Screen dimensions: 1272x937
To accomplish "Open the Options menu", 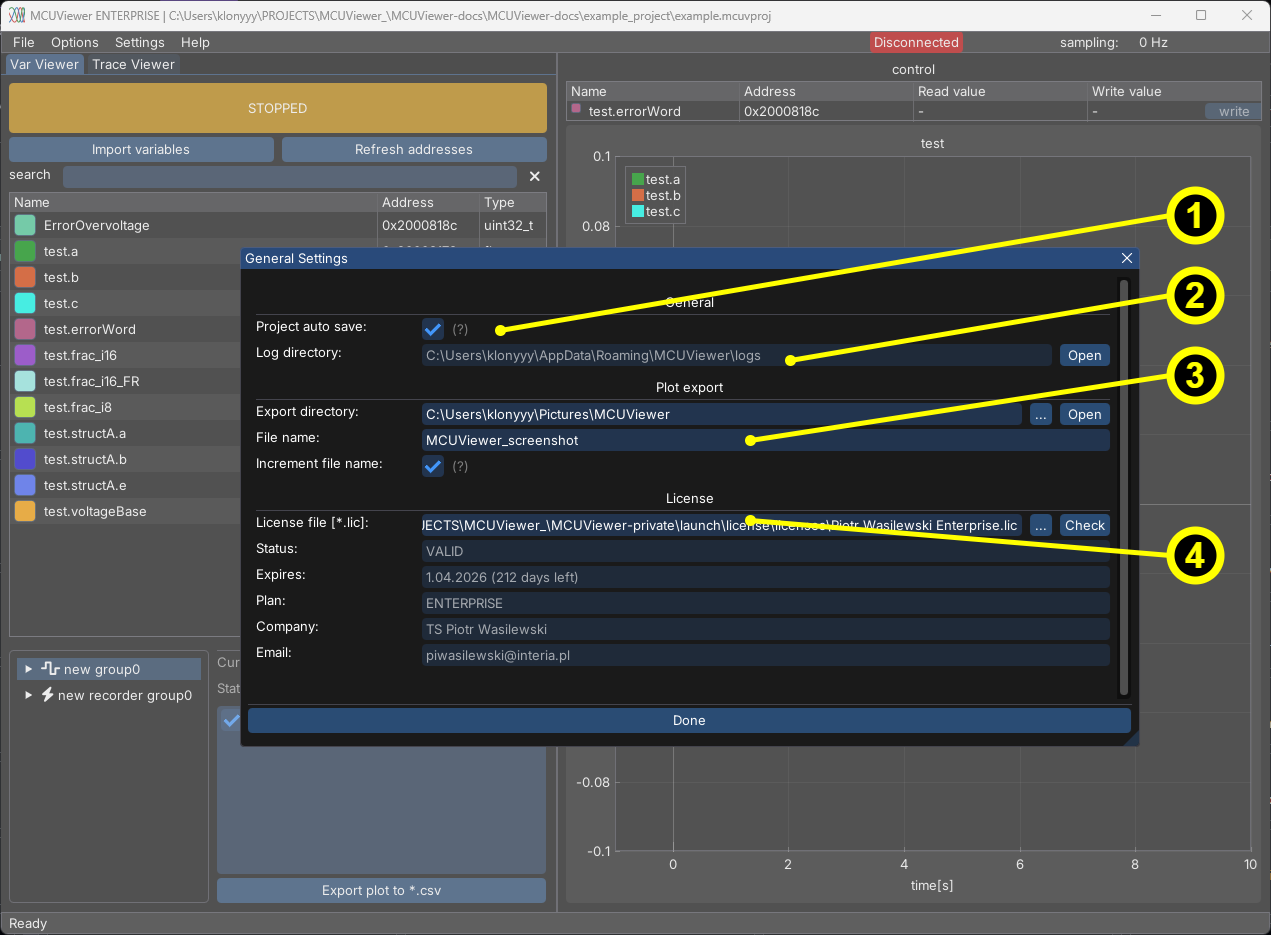I will (x=74, y=42).
